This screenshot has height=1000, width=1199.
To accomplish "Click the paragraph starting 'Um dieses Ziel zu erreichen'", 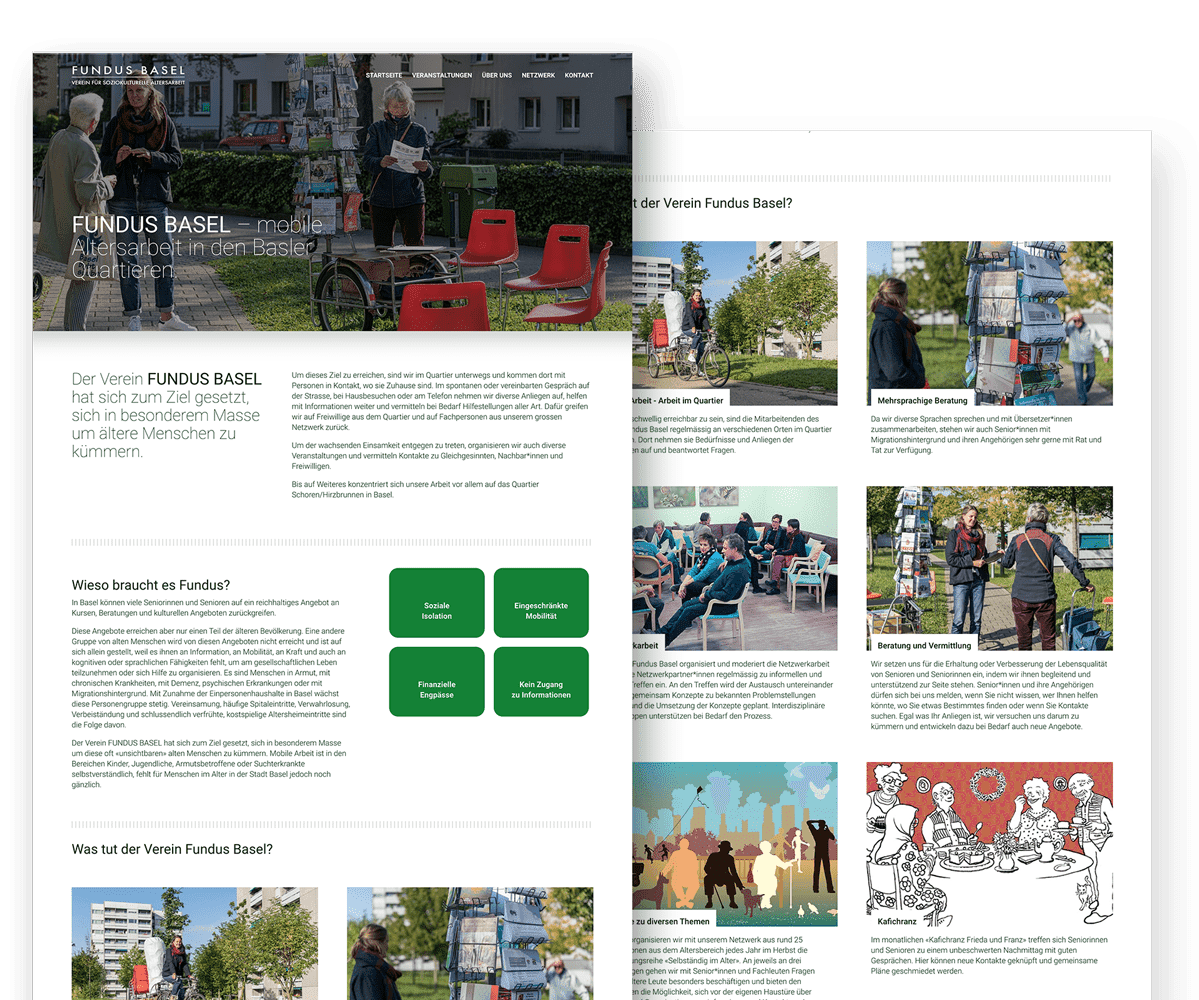I will [440, 401].
